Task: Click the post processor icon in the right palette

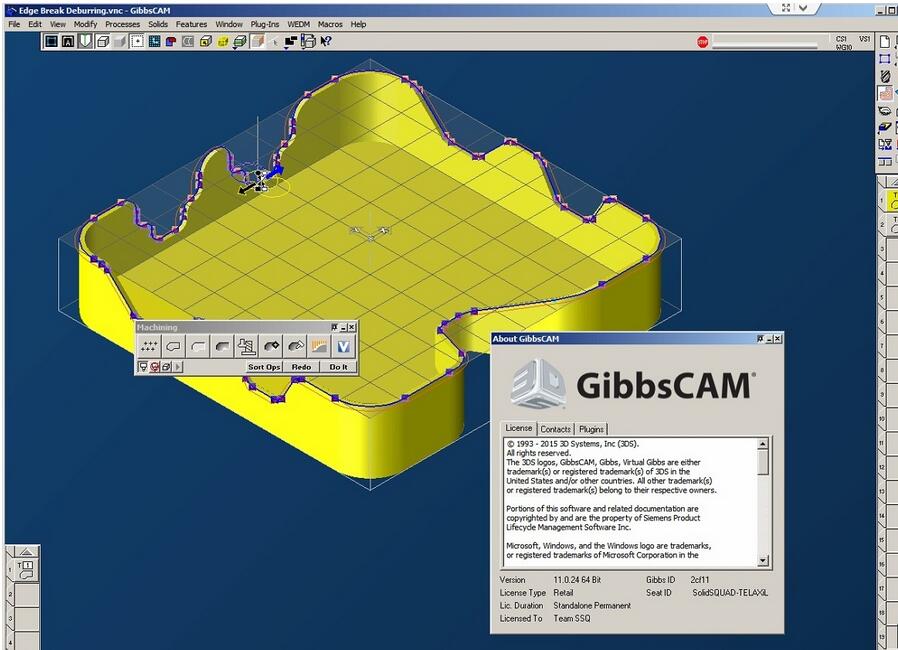Action: (x=885, y=145)
